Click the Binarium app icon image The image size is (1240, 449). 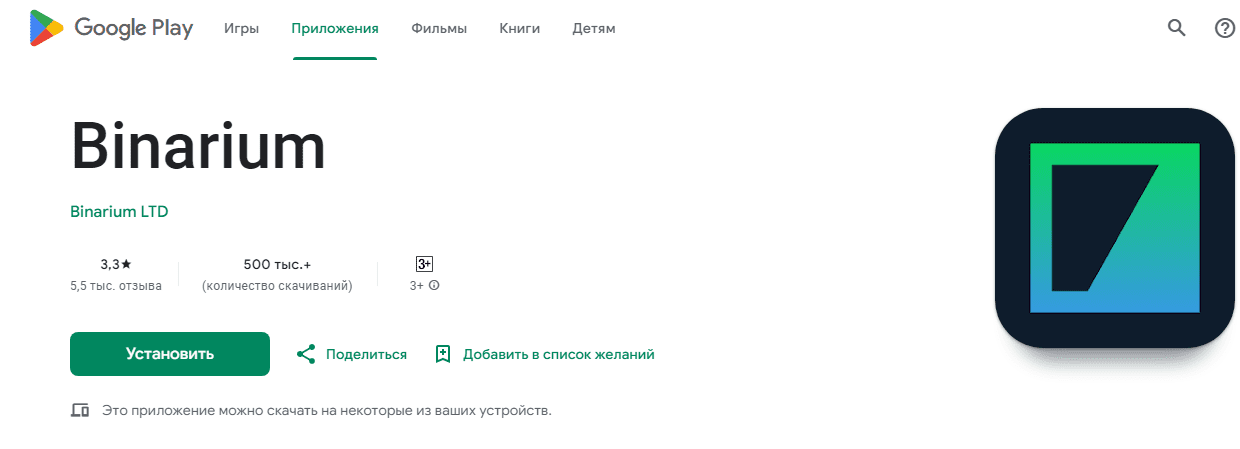pos(1115,228)
